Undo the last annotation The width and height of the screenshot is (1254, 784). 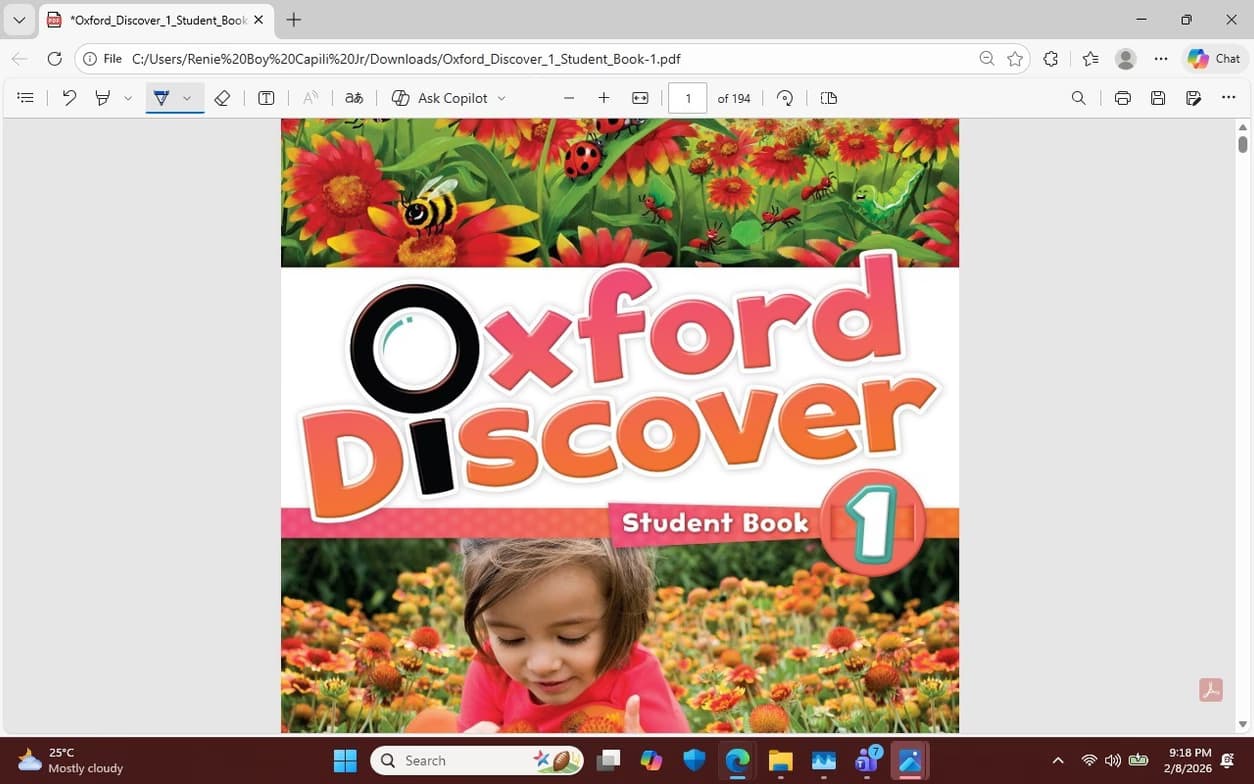pyautogui.click(x=68, y=97)
